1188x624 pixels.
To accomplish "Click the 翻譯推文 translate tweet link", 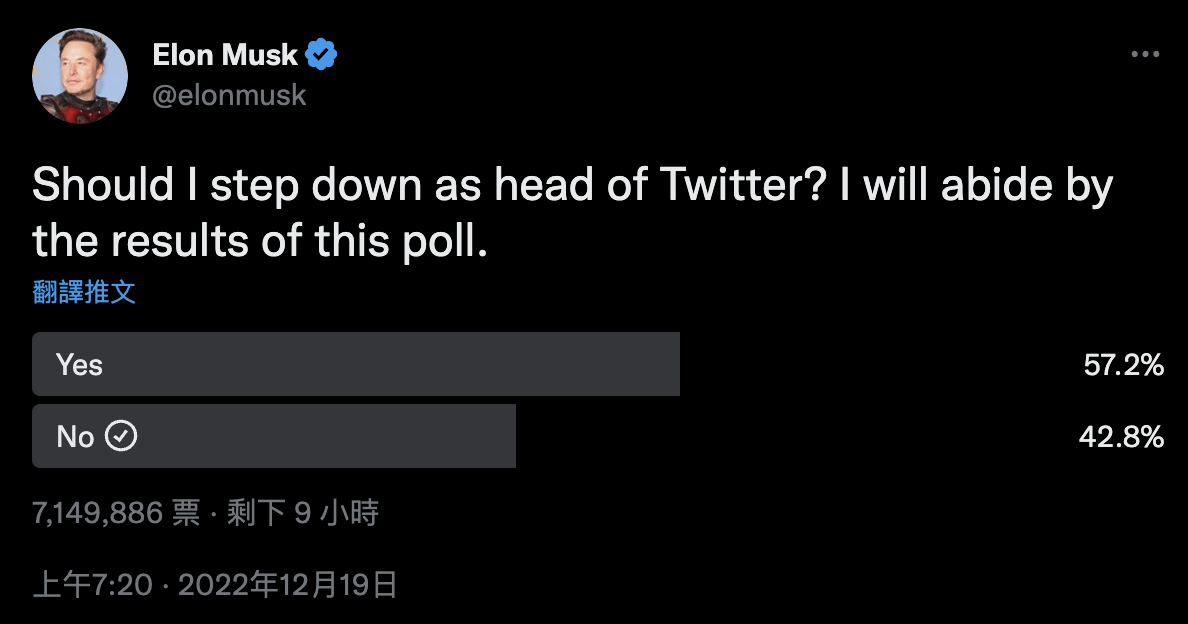I will pyautogui.click(x=84, y=292).
